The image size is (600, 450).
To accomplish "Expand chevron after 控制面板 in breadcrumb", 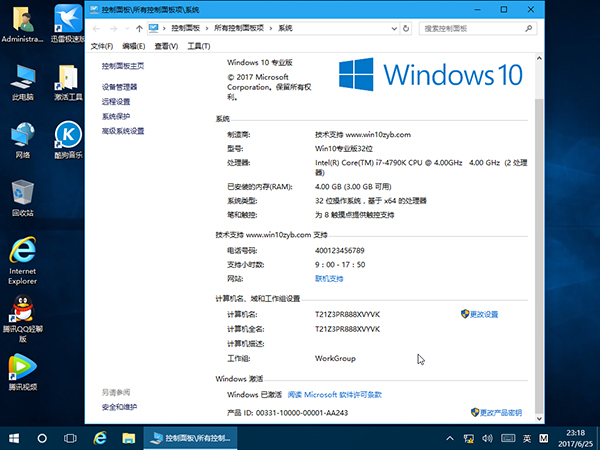I will click(208, 28).
